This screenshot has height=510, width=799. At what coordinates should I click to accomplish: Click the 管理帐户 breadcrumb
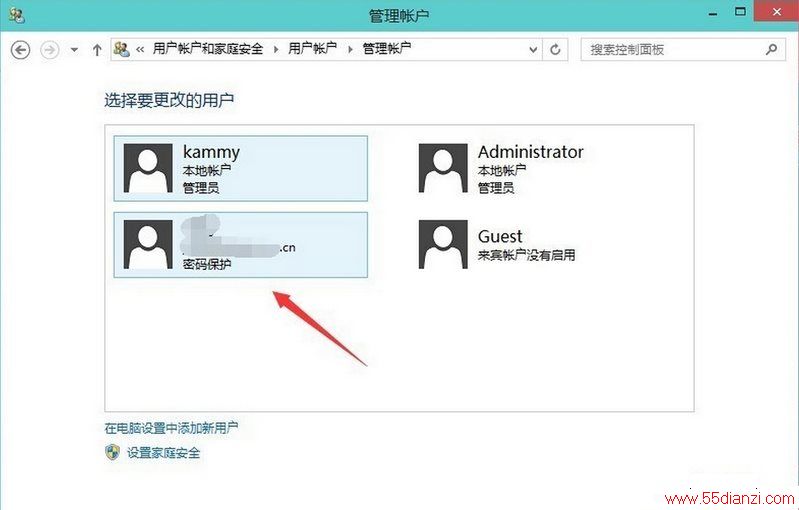coord(387,48)
